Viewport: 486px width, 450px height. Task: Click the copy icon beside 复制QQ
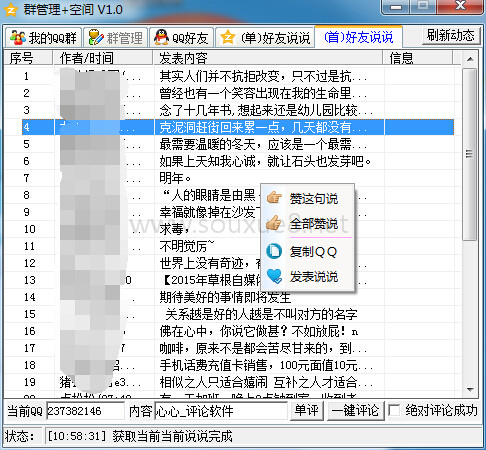pyautogui.click(x=274, y=251)
